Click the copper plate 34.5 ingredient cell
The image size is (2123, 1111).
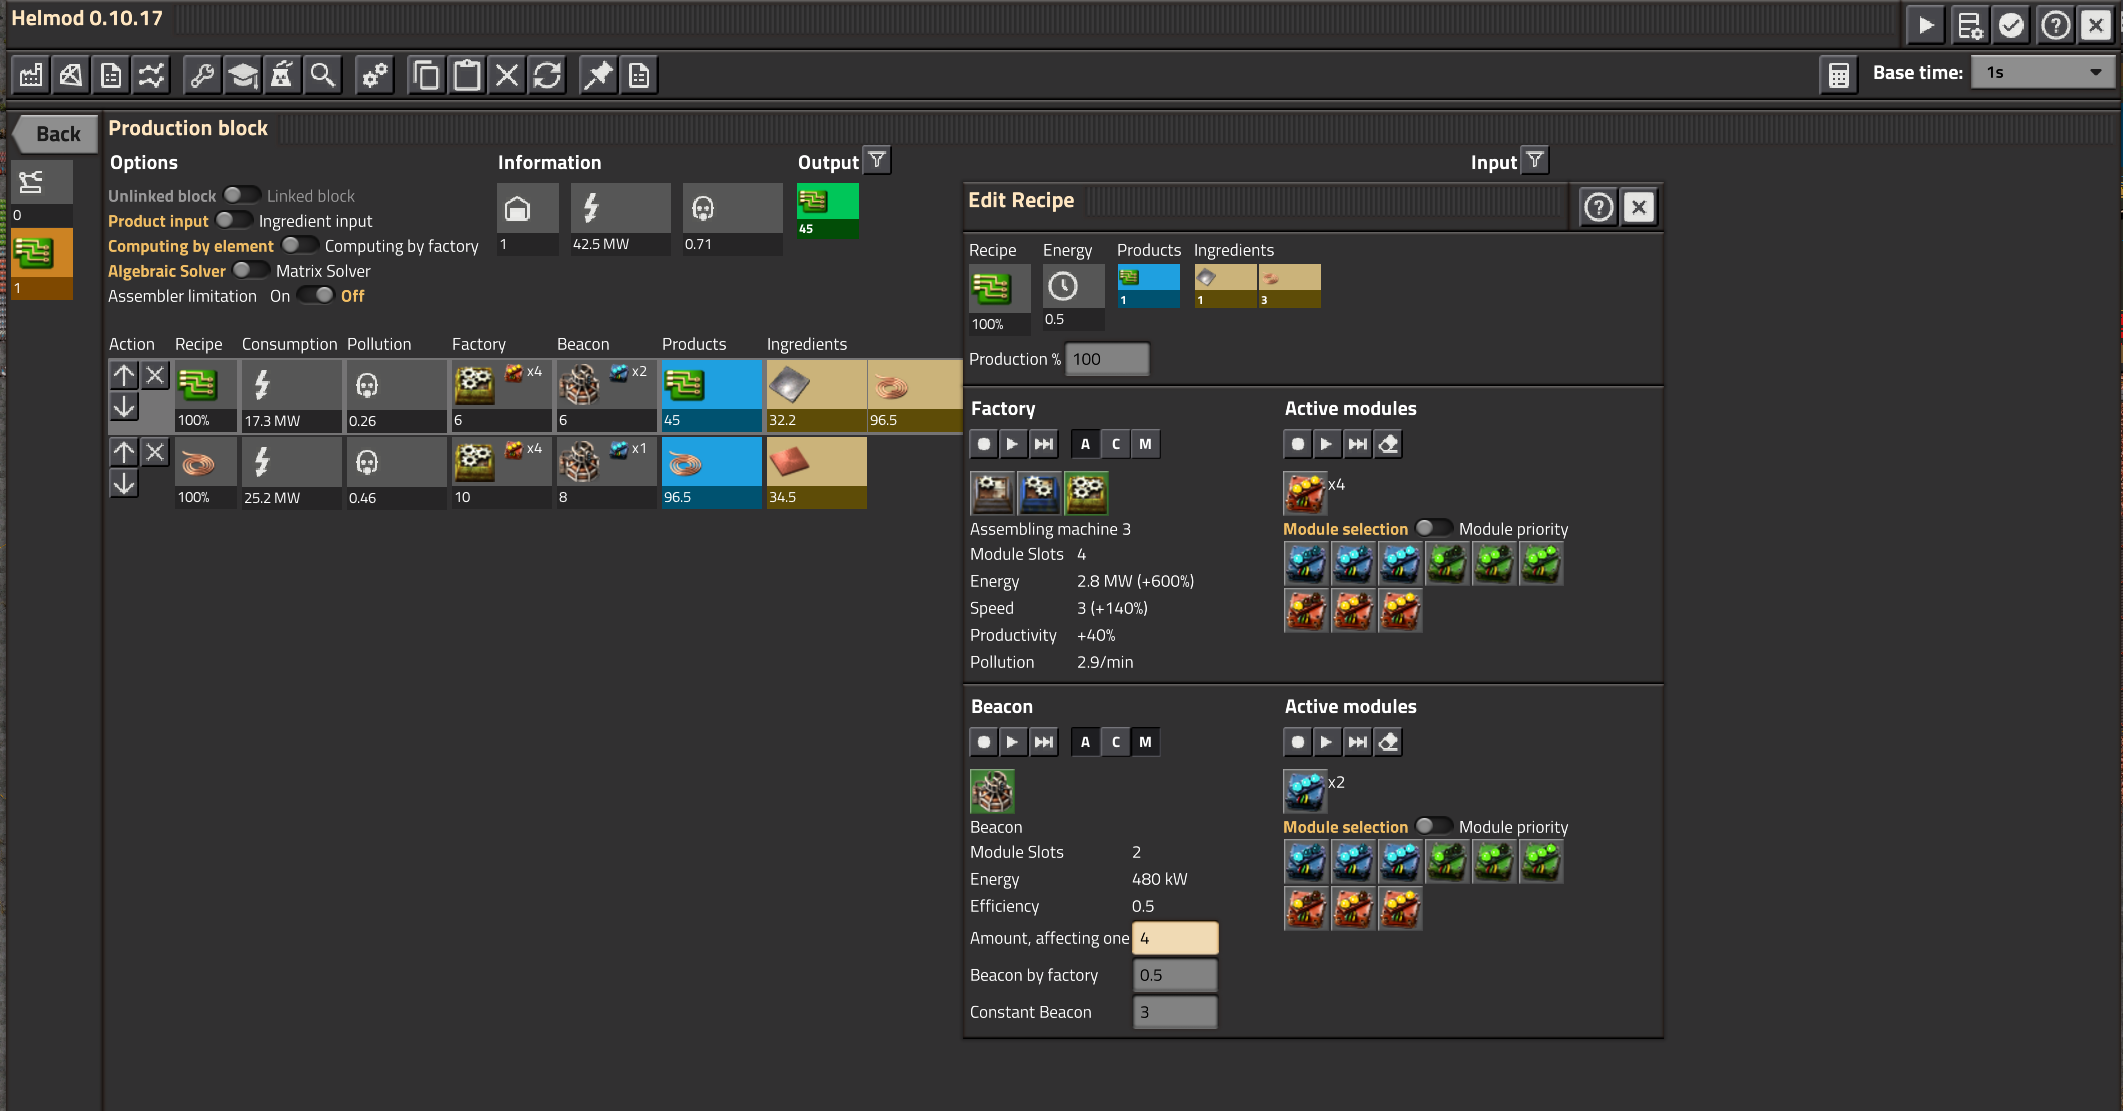pyautogui.click(x=816, y=473)
